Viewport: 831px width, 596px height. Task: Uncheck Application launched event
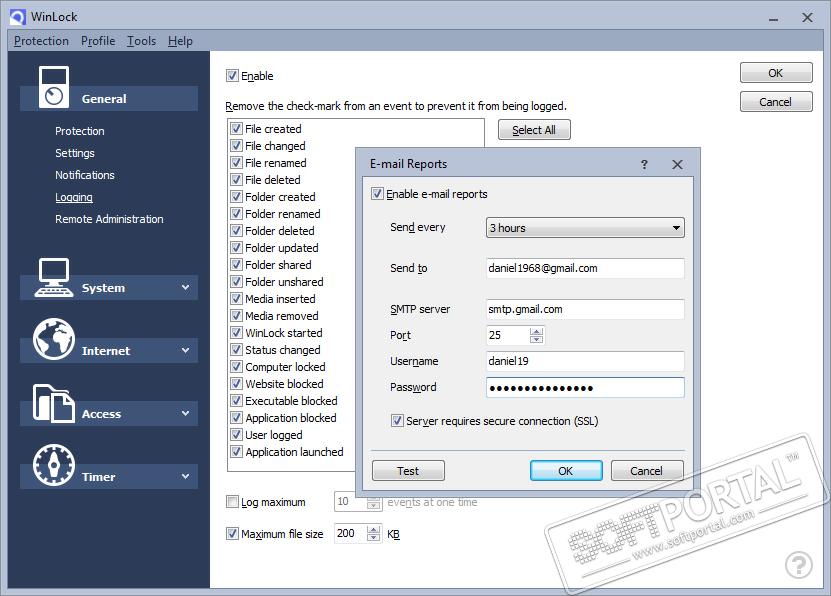tap(236, 452)
